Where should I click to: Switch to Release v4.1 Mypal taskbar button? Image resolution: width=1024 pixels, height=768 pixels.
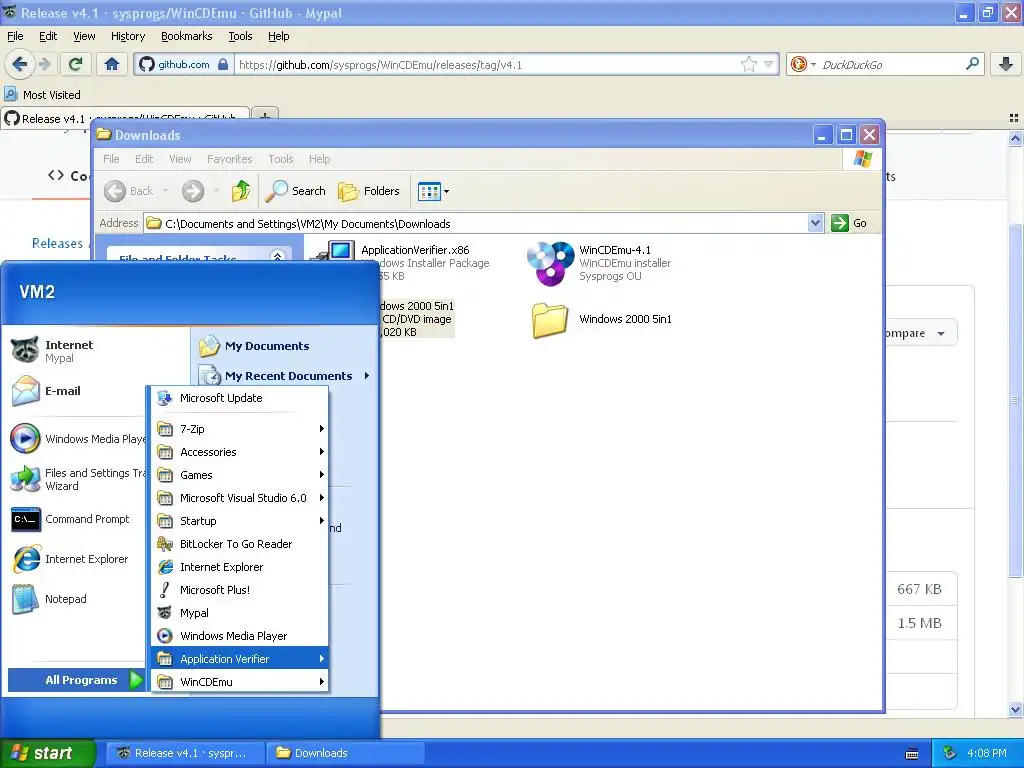[186, 753]
